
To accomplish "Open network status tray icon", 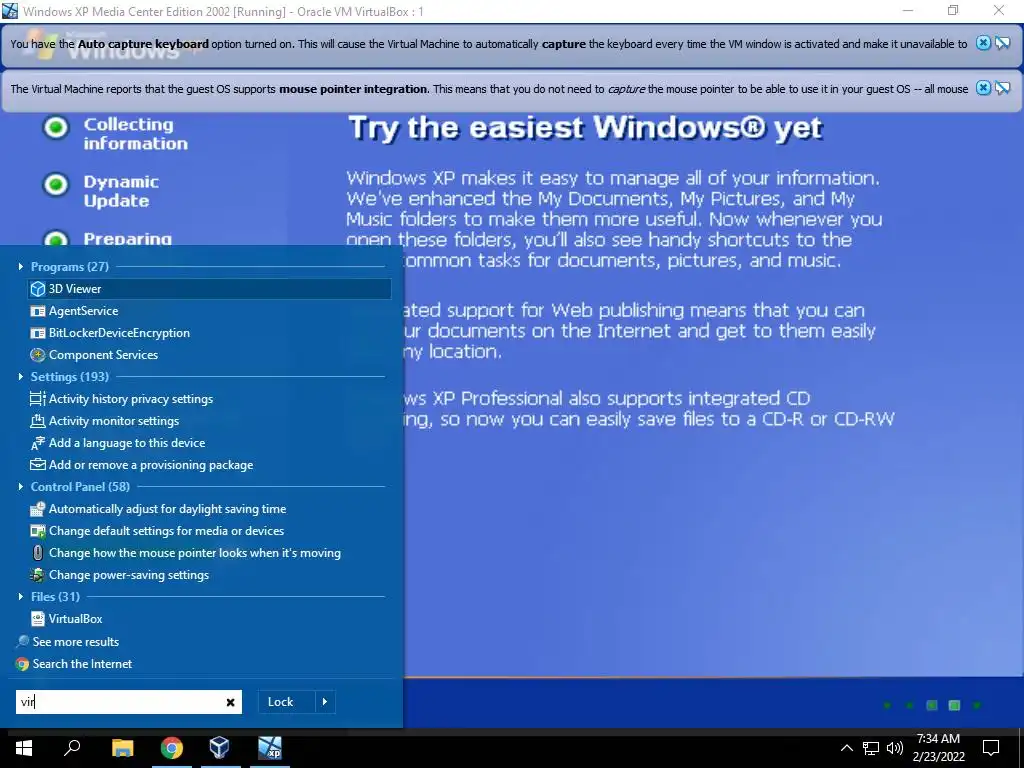I will tap(871, 748).
